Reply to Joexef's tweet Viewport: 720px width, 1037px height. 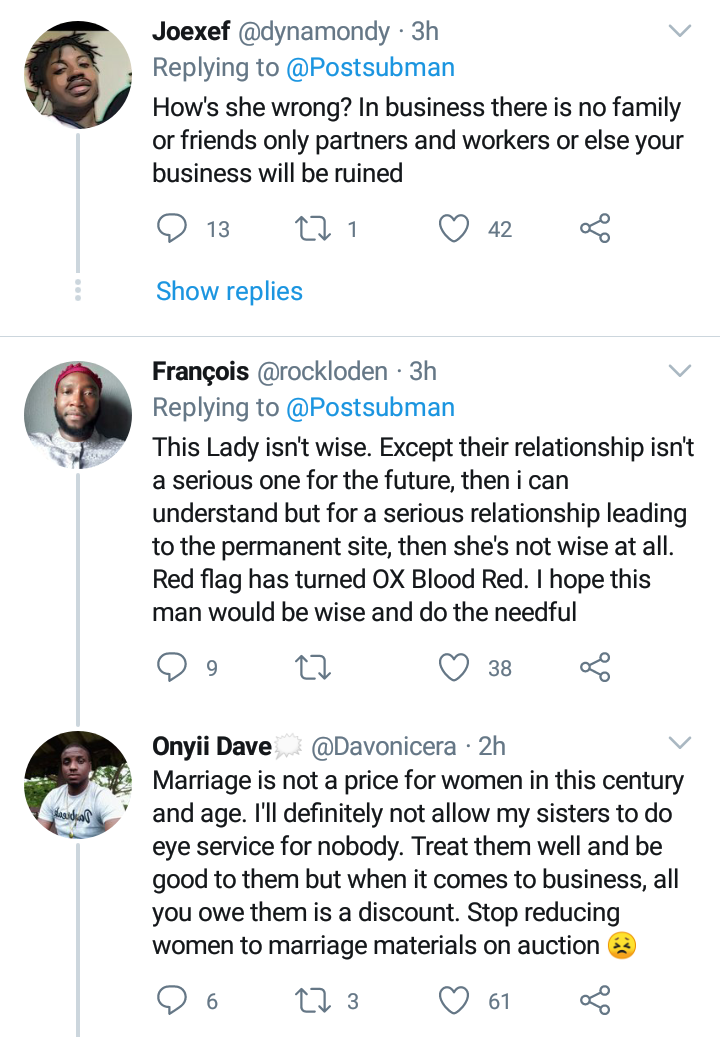tap(173, 229)
